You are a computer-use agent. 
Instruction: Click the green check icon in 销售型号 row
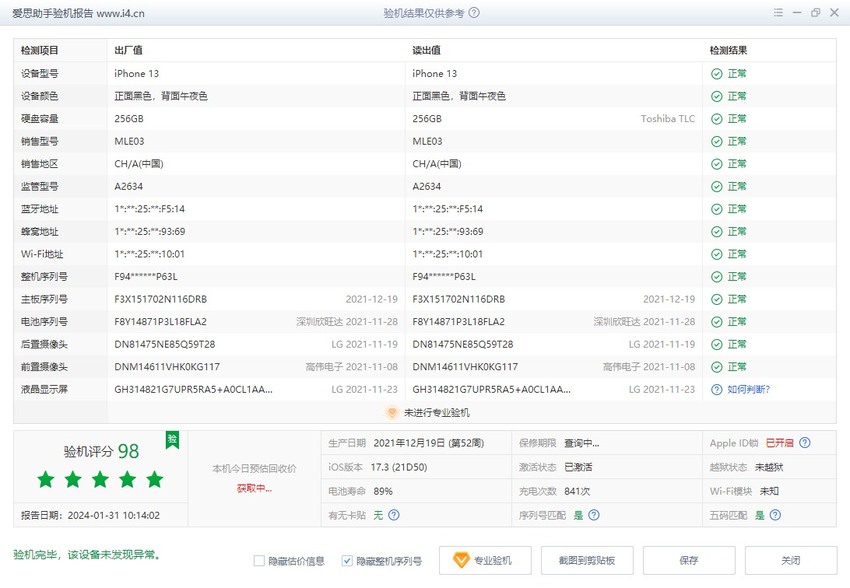(717, 141)
